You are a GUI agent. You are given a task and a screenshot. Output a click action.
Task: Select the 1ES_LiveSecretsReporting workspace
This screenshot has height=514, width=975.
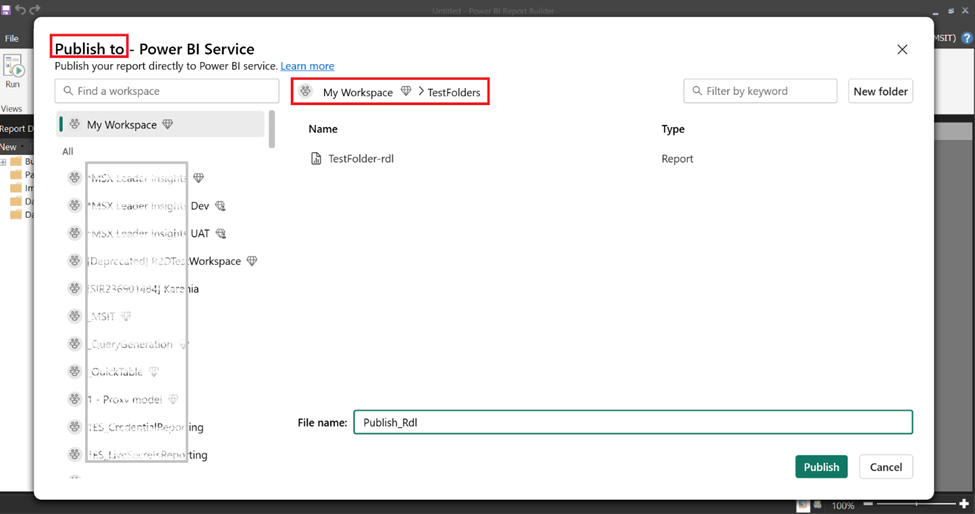tap(147, 455)
